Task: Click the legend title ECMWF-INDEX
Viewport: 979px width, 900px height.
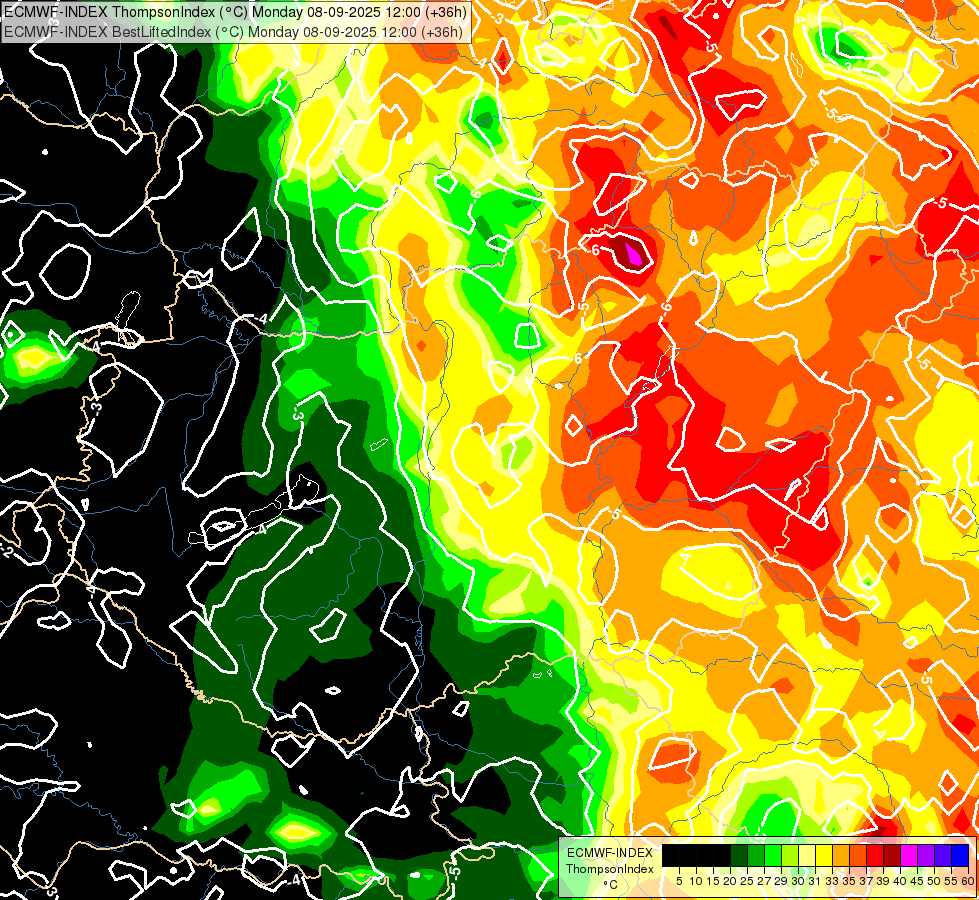Action: click(x=610, y=853)
